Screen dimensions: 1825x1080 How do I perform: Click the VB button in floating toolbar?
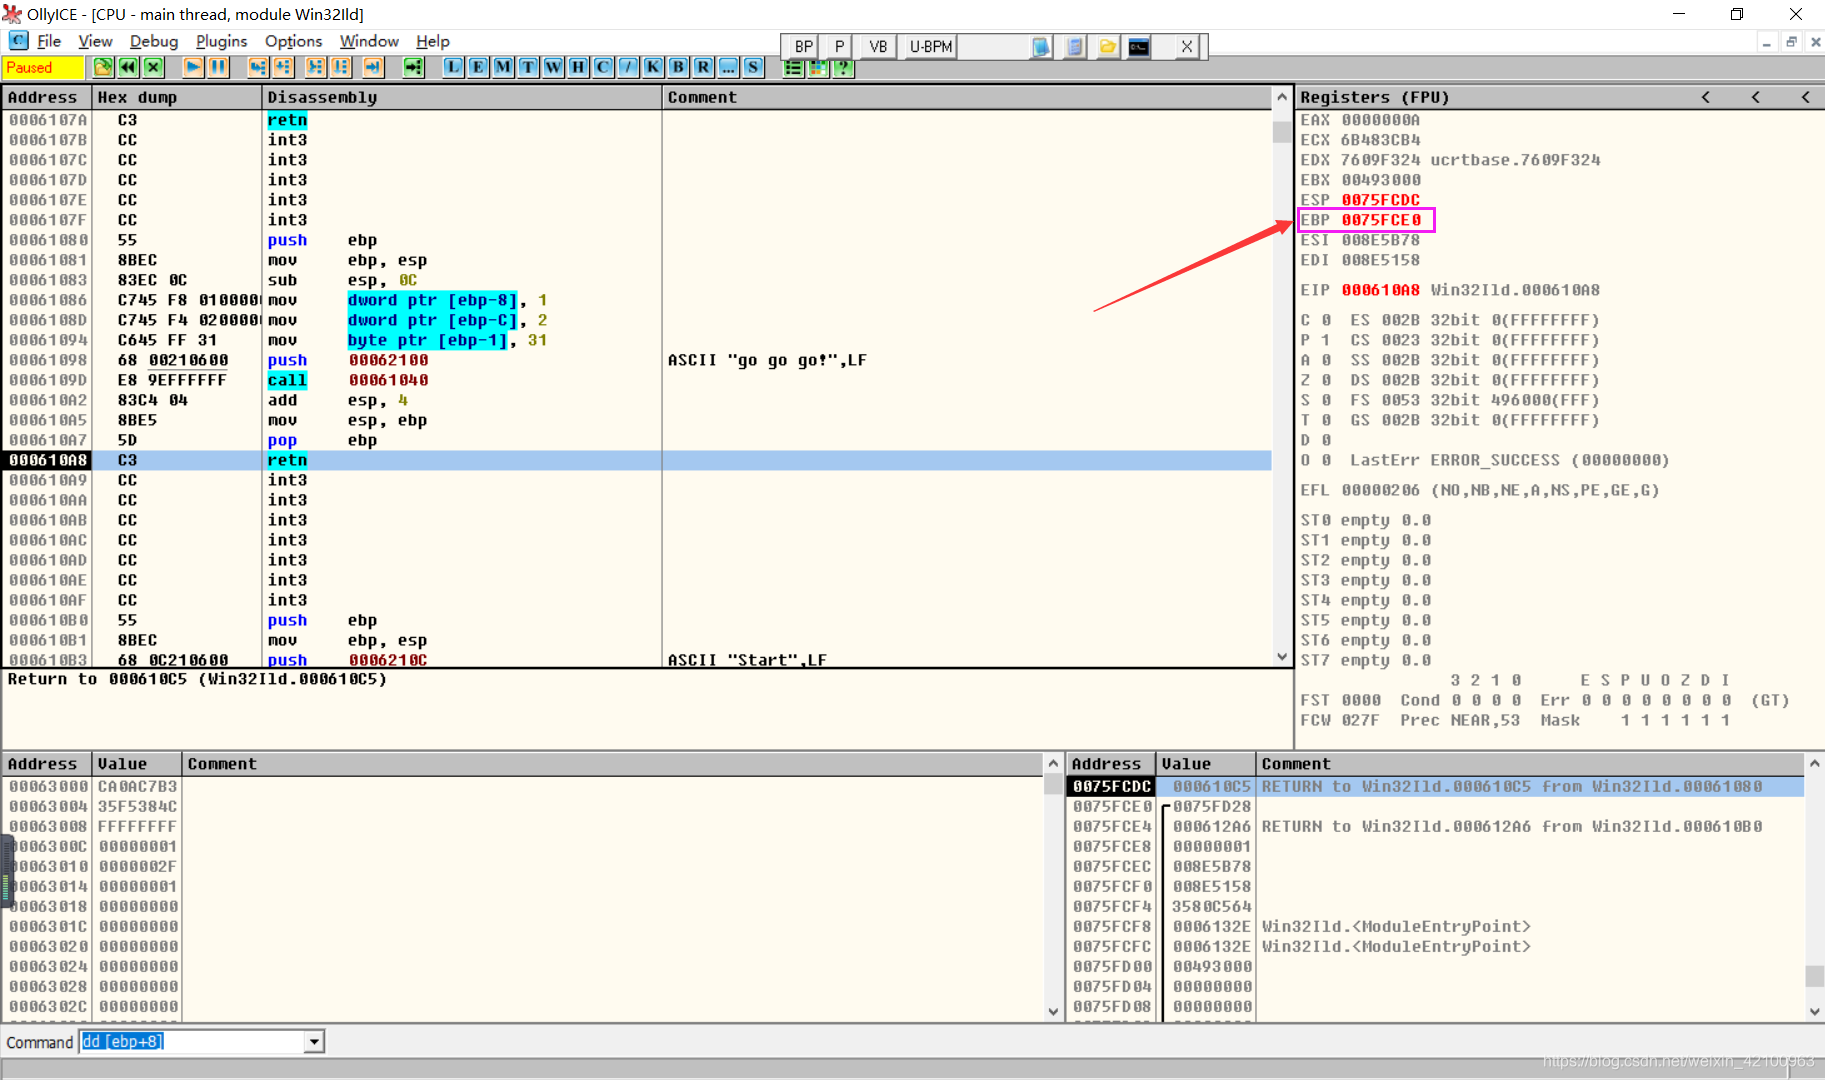[878, 46]
